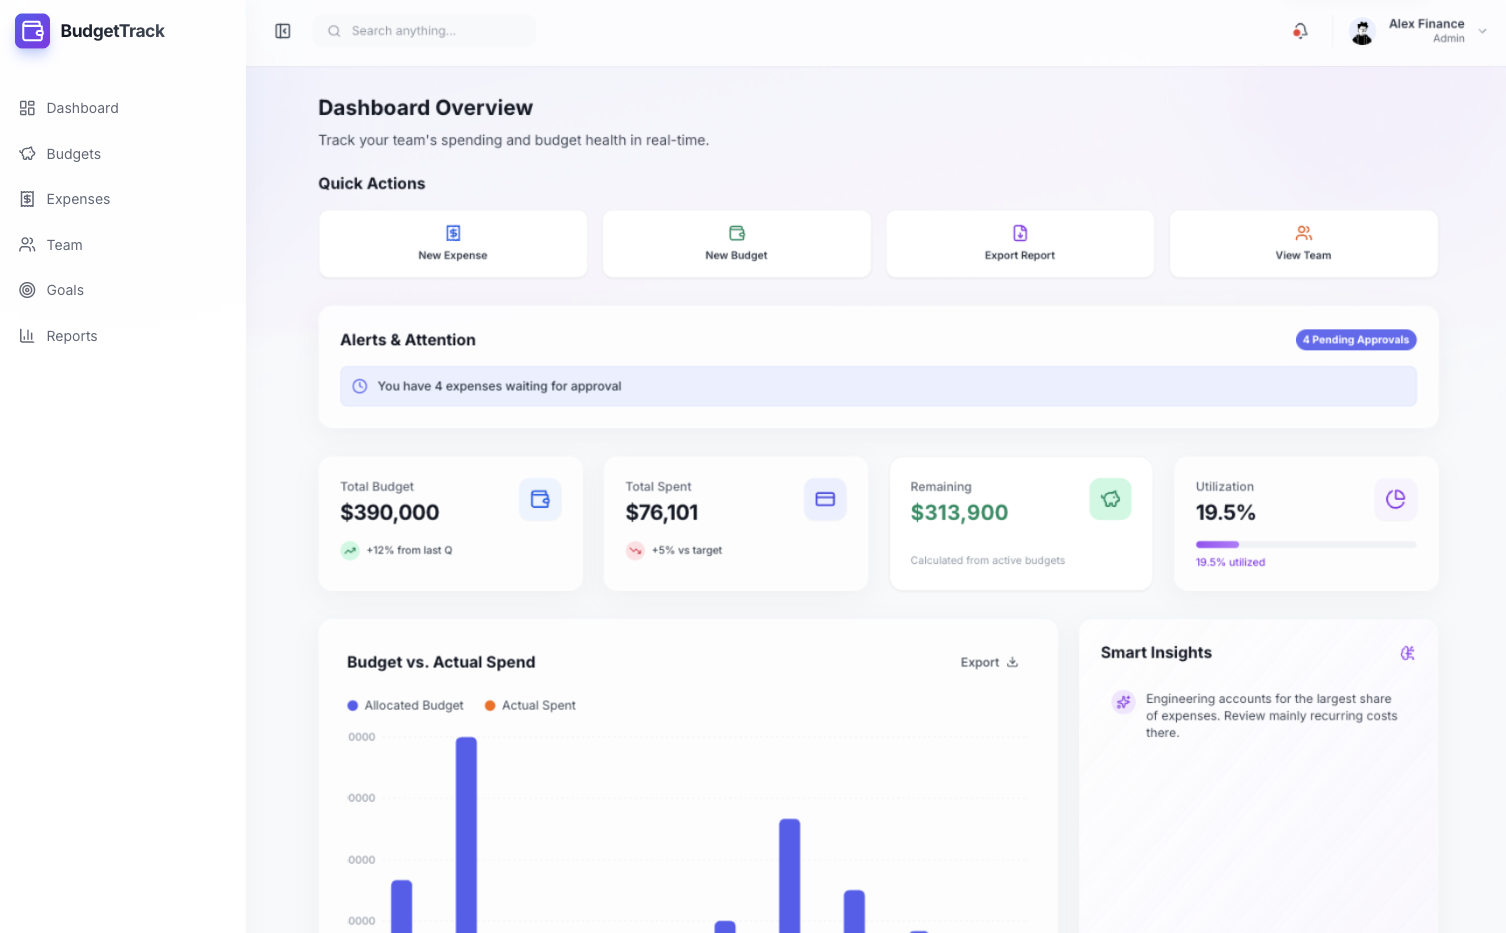Screen dimensions: 1506x933
Task: Click the red downward trend icon
Action: point(635,550)
